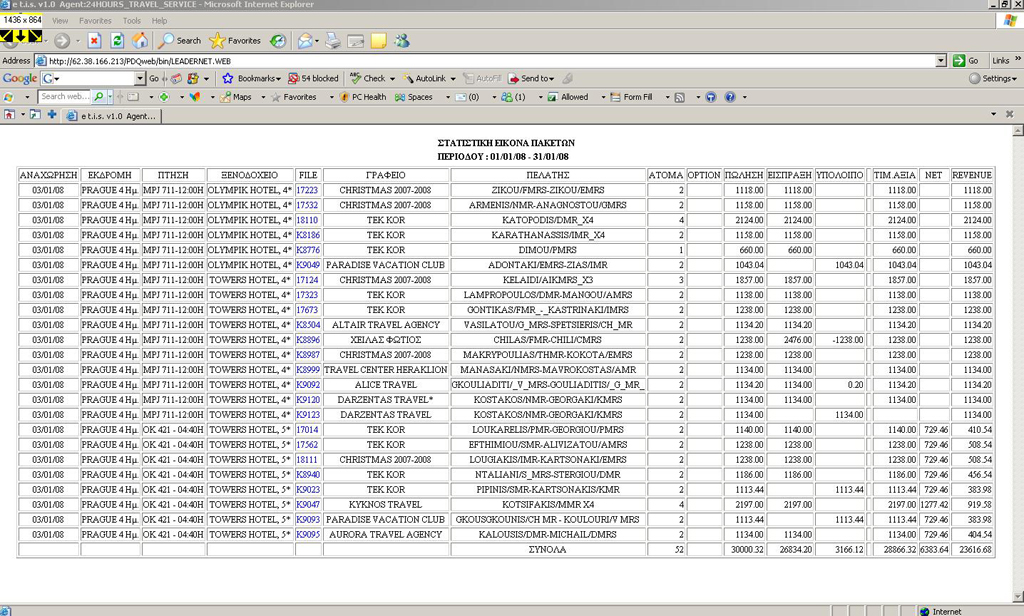Close the current tab with the X
Viewport: 1024px width, 616px height.
click(1010, 114)
